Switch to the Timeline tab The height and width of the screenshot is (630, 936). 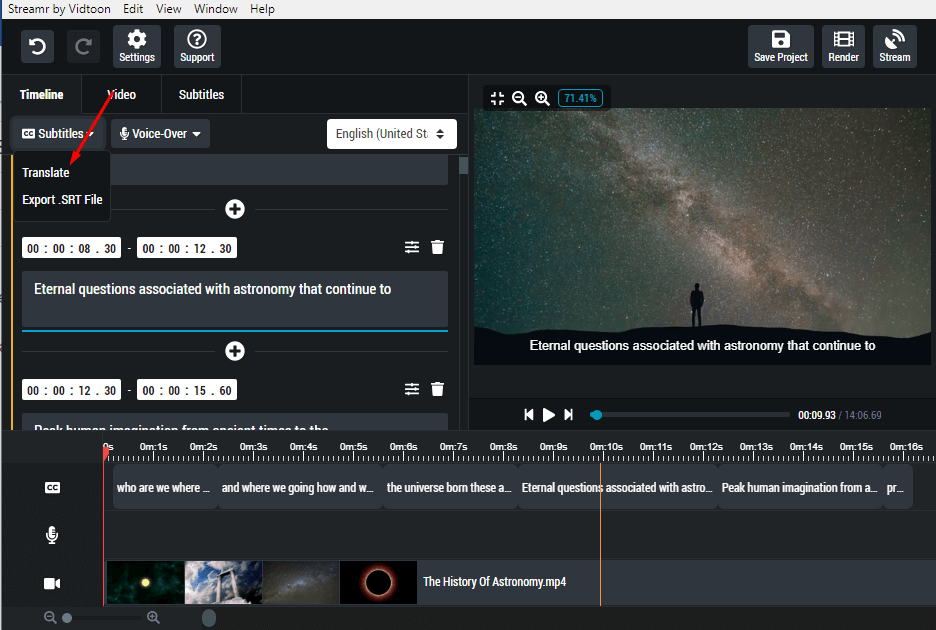(41, 94)
